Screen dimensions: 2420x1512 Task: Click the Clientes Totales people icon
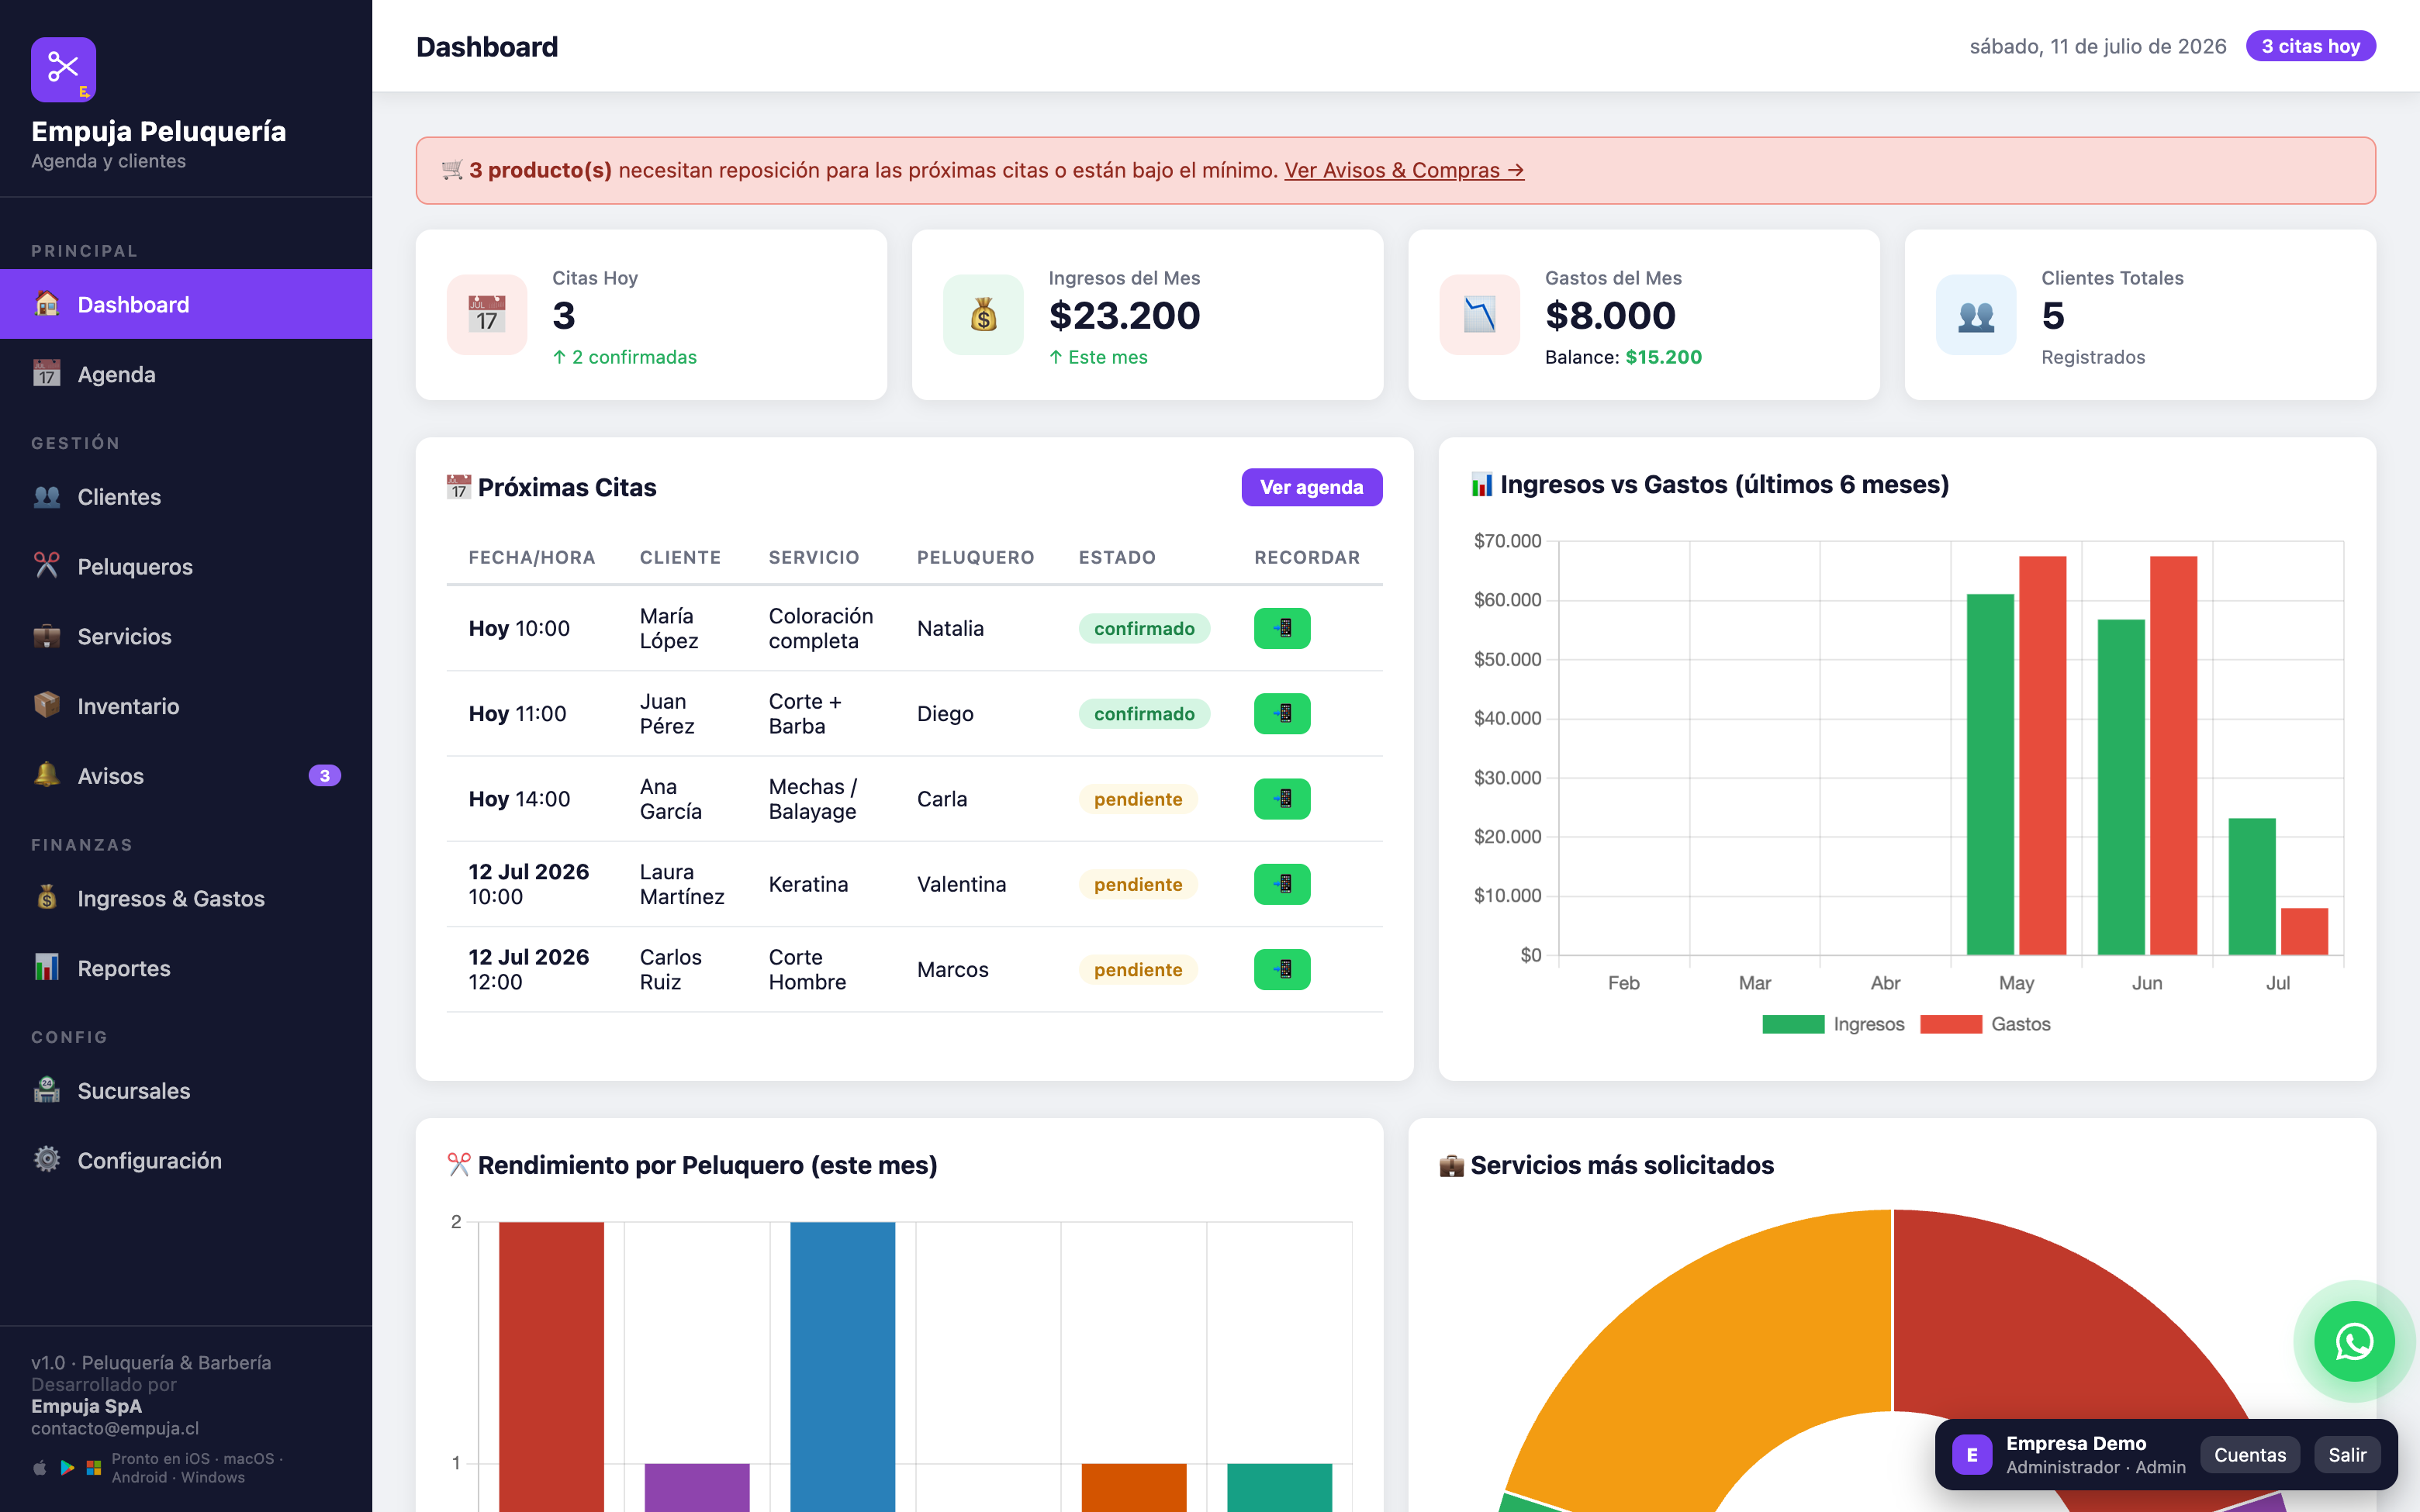pyautogui.click(x=1976, y=315)
